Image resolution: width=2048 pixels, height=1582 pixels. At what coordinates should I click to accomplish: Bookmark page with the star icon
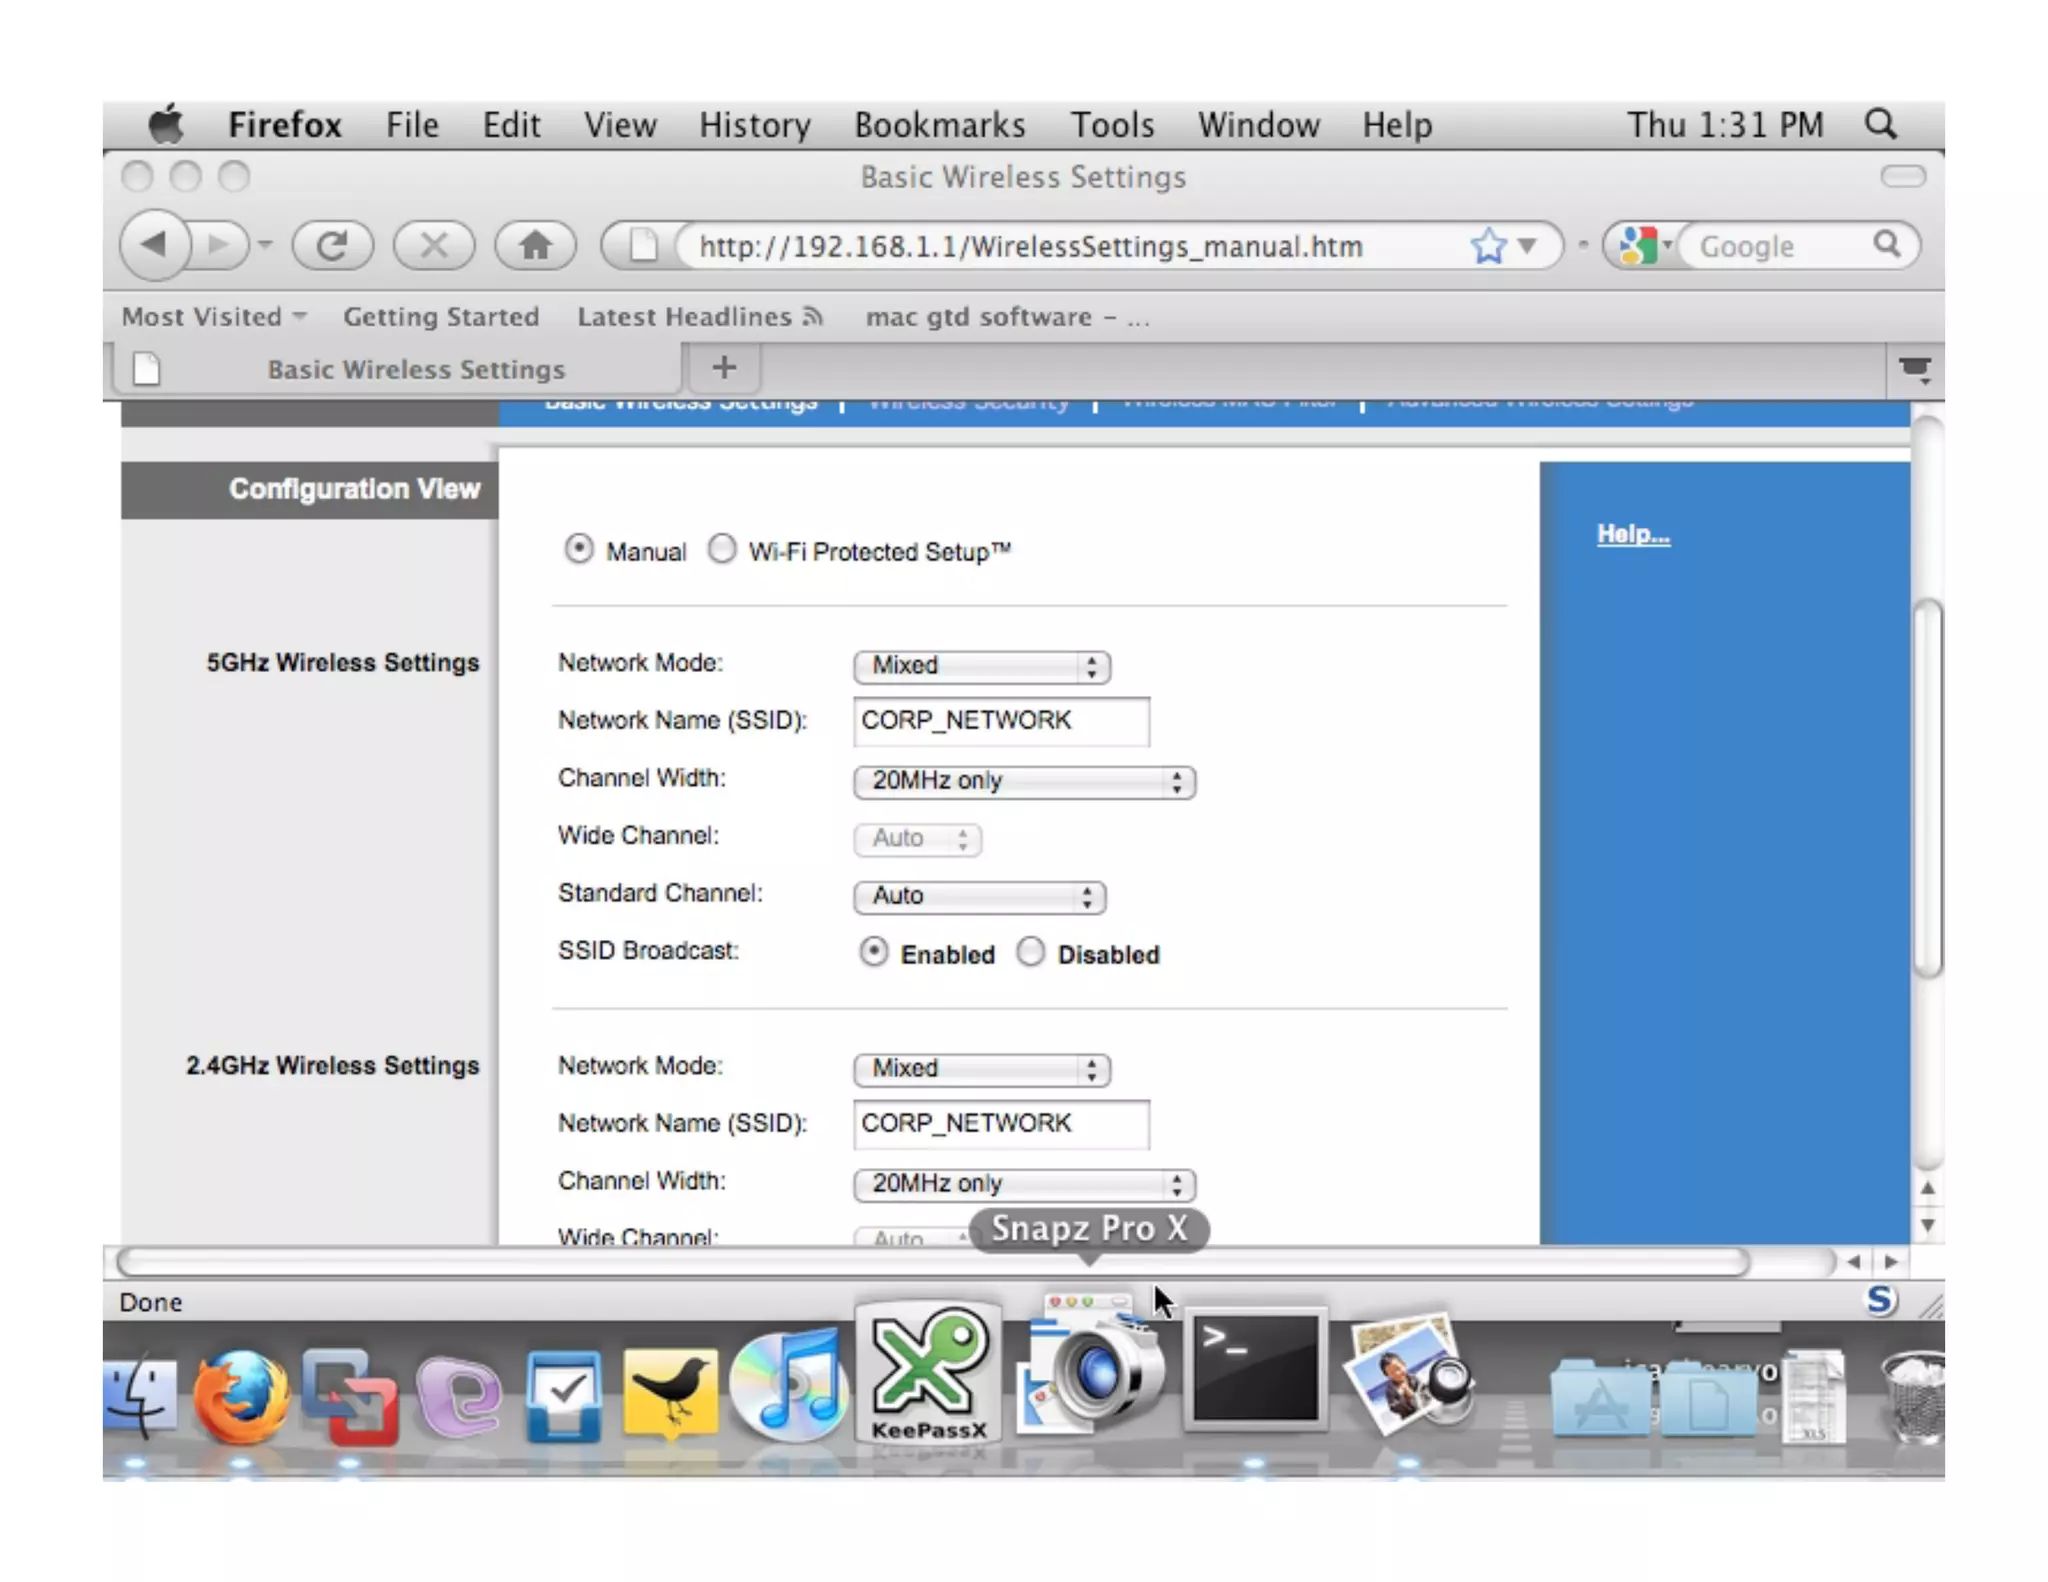point(1487,245)
